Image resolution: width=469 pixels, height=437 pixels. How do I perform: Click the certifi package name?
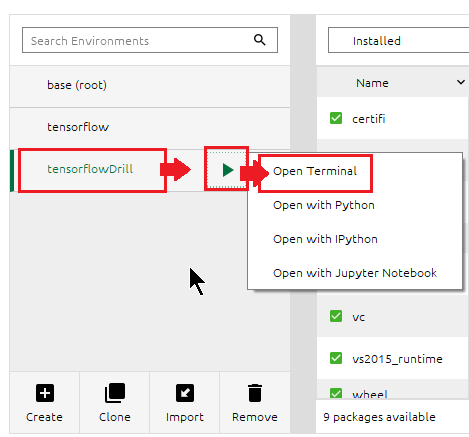369,119
